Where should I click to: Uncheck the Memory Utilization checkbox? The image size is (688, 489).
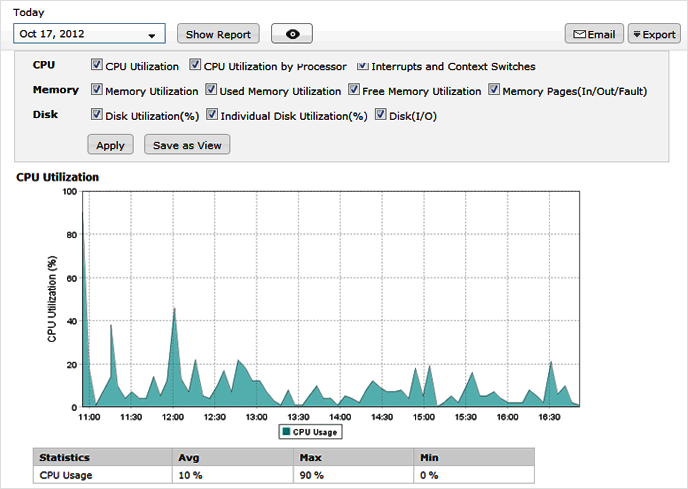pos(97,90)
